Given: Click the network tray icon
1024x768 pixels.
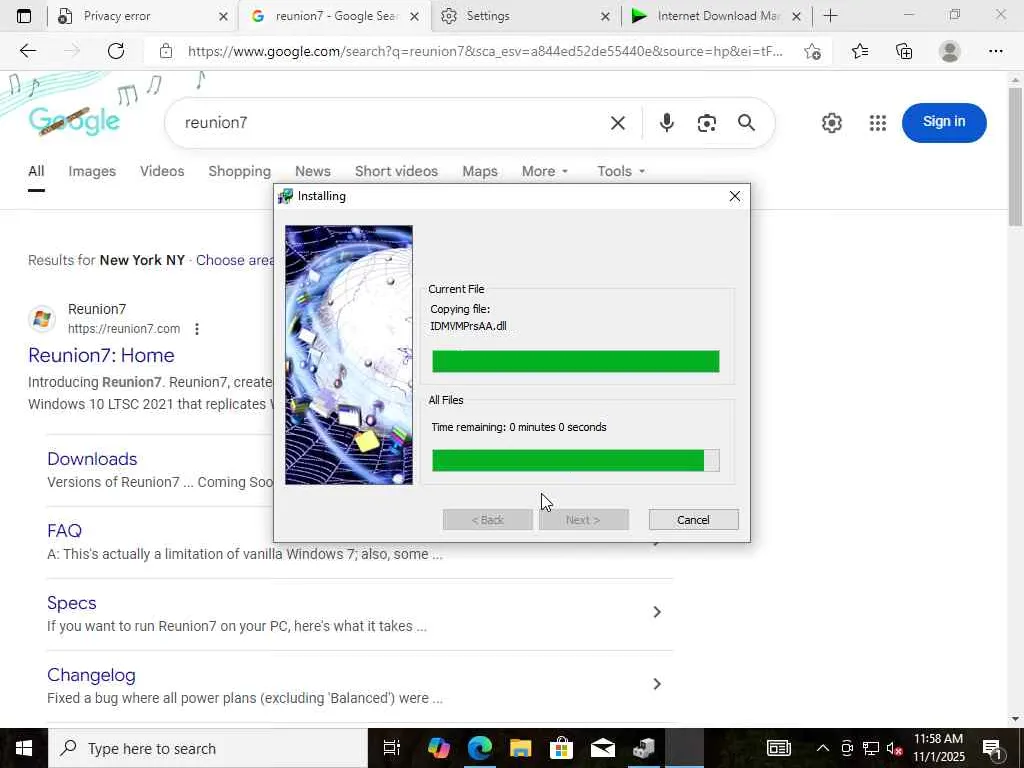Looking at the screenshot, I should coord(871,748).
